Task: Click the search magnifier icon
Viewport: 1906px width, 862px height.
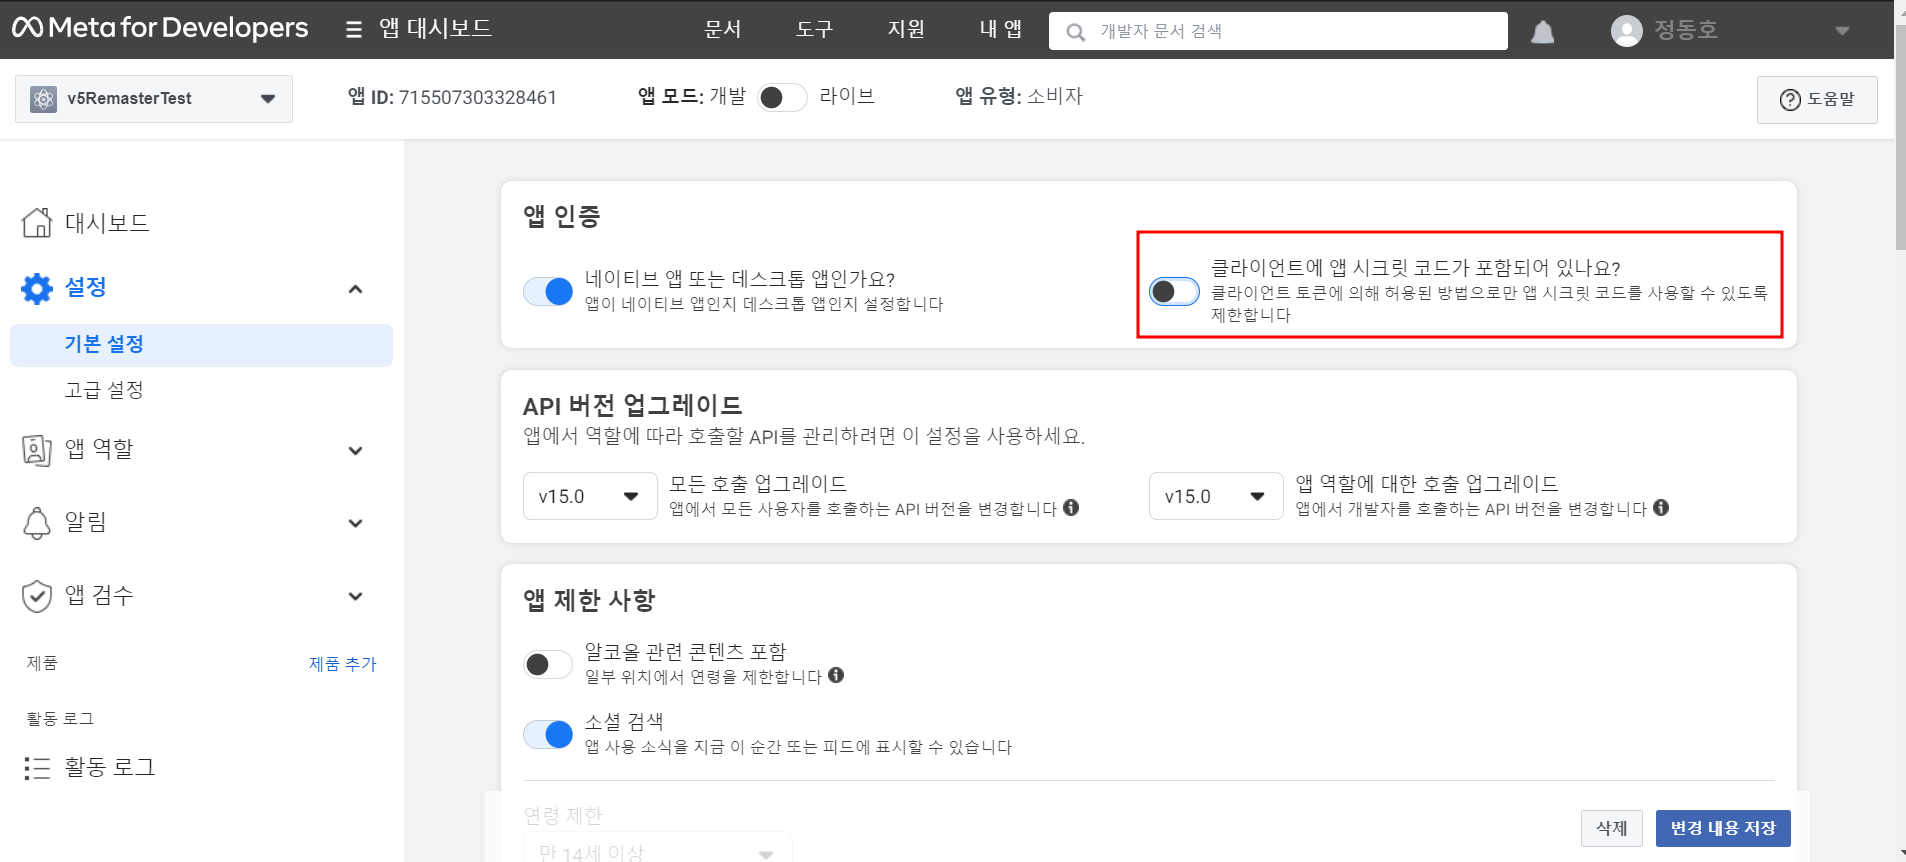Action: (1075, 32)
